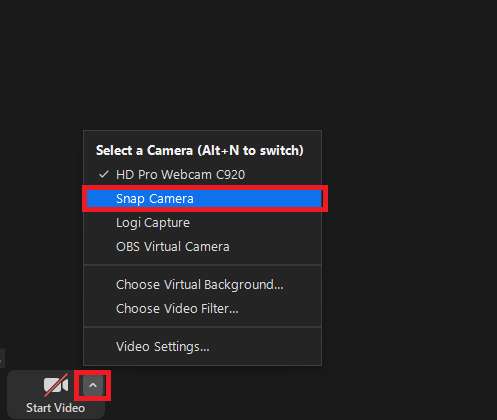Choose OBS Virtual Camera from list
The width and height of the screenshot is (497, 420).
tap(173, 247)
